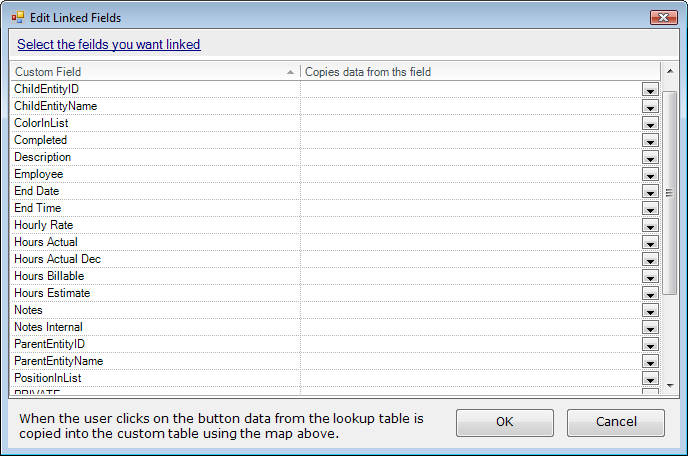This screenshot has height=456, width=688.
Task: Select the End Date field row
Action: [155, 191]
